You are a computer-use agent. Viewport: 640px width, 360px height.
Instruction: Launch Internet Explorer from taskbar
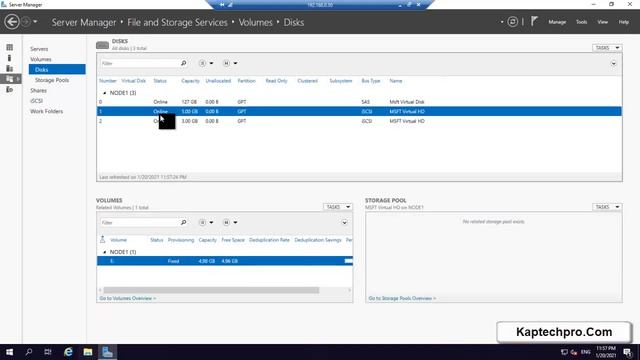tap(68, 352)
